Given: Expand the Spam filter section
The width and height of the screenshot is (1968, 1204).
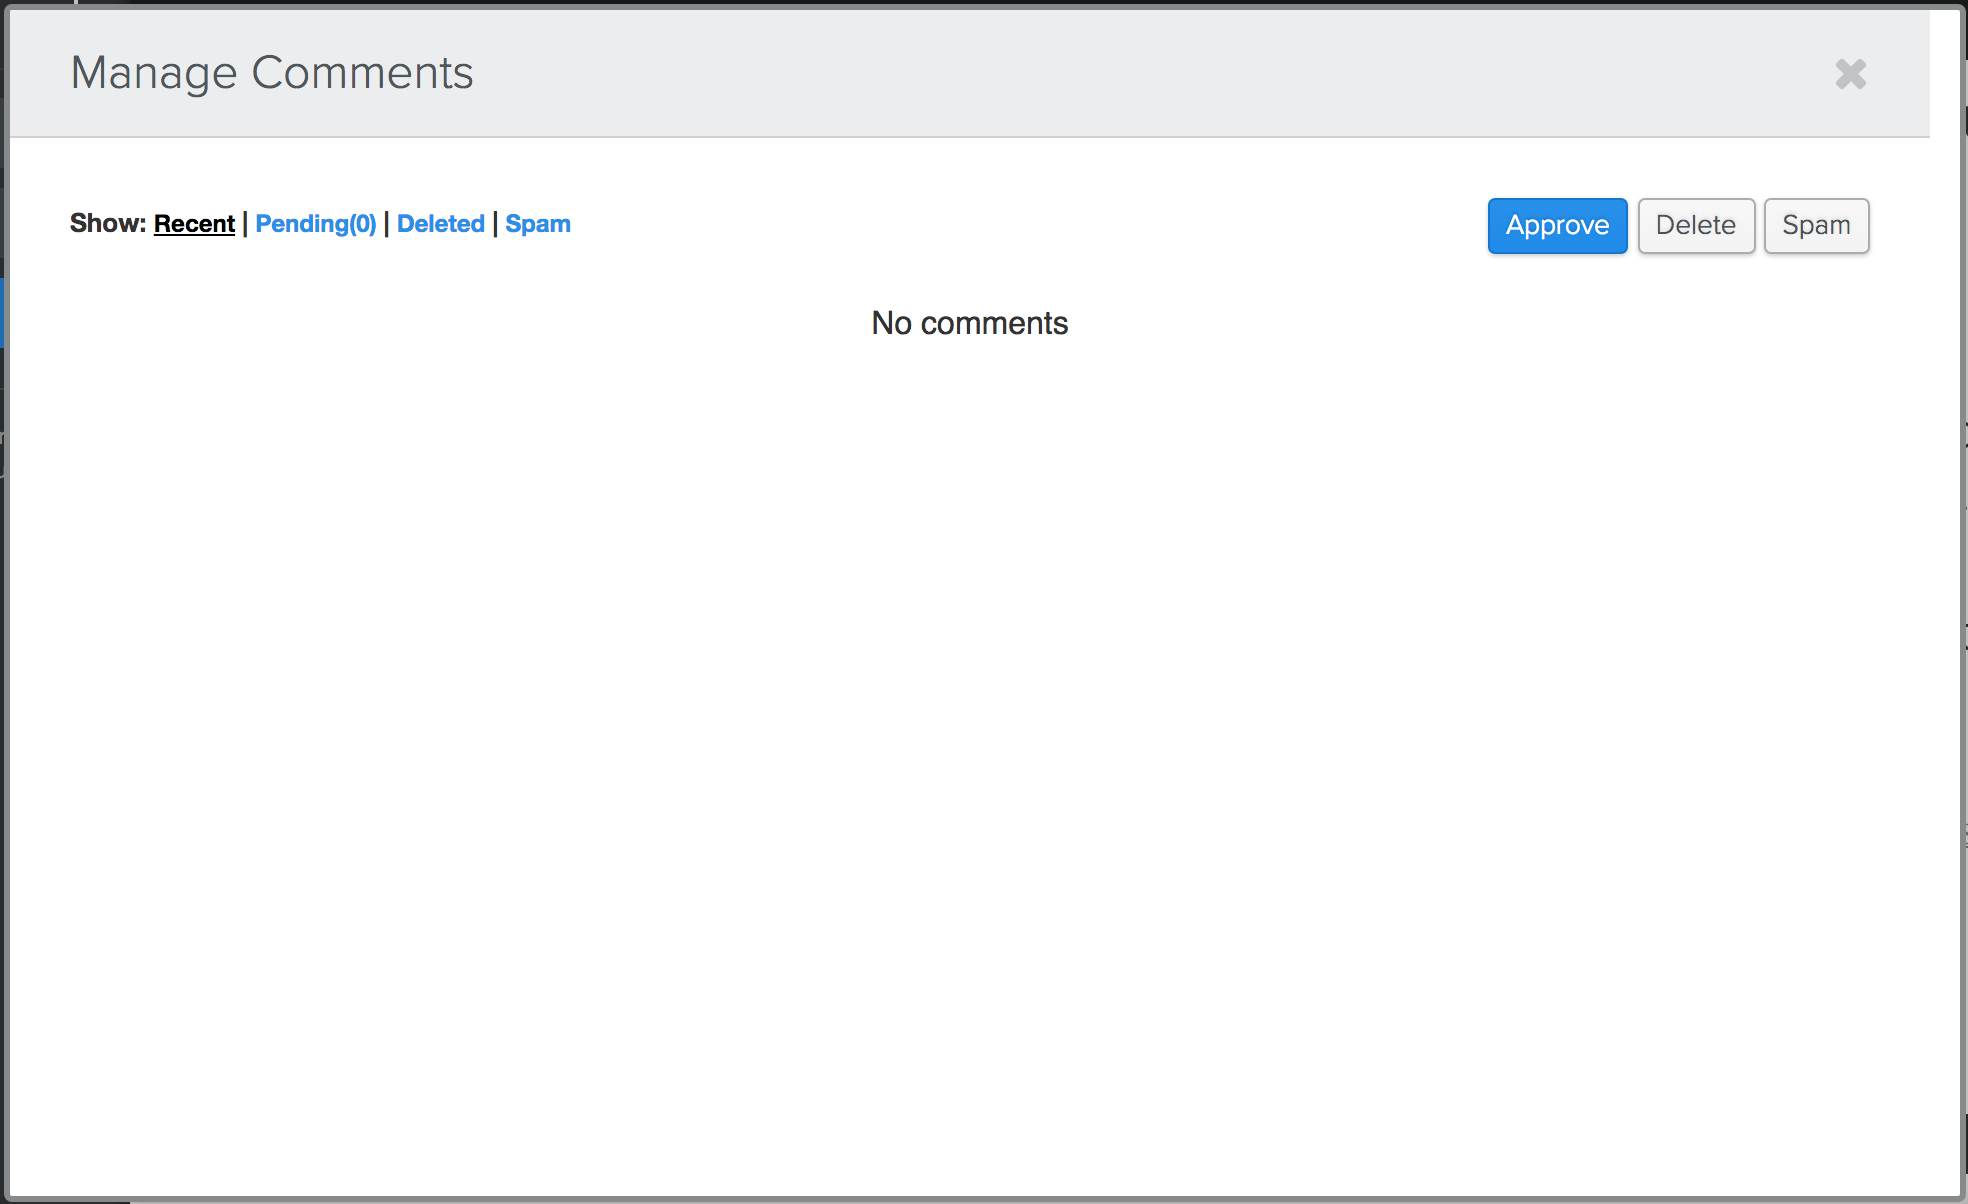Looking at the screenshot, I should pyautogui.click(x=538, y=223).
